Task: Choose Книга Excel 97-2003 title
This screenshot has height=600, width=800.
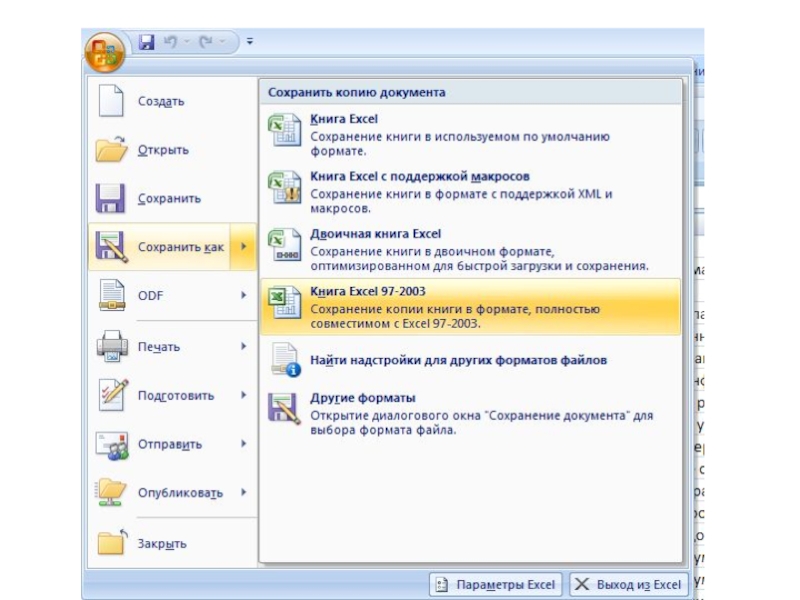Action: tap(368, 291)
